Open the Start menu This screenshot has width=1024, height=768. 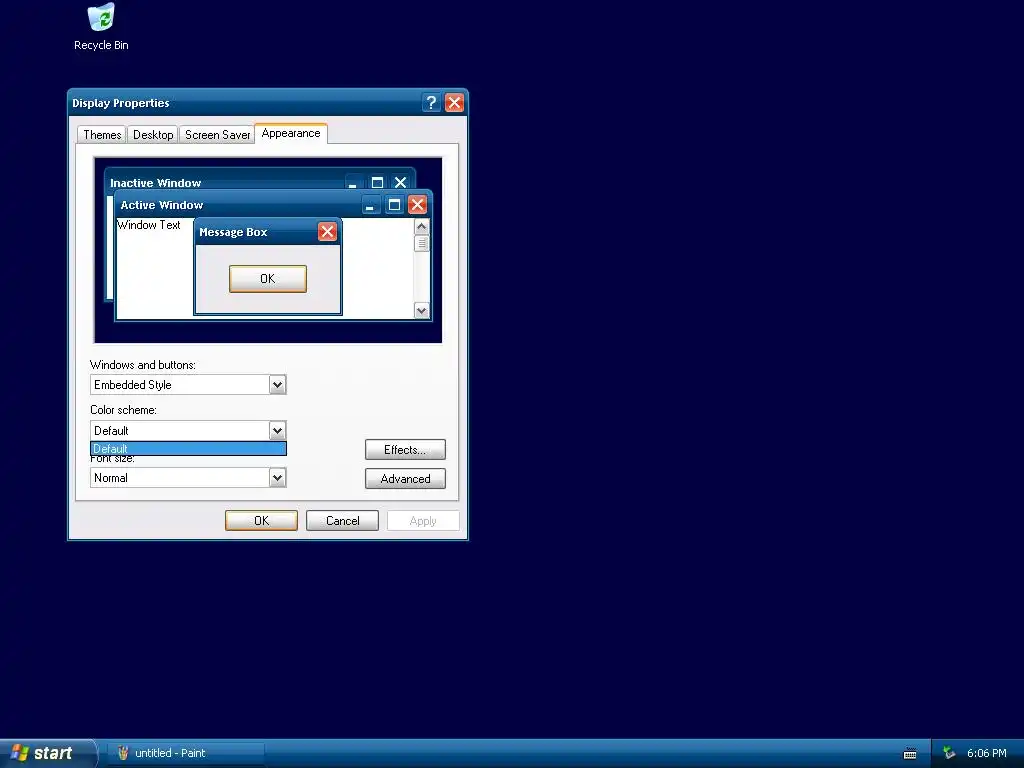point(48,753)
